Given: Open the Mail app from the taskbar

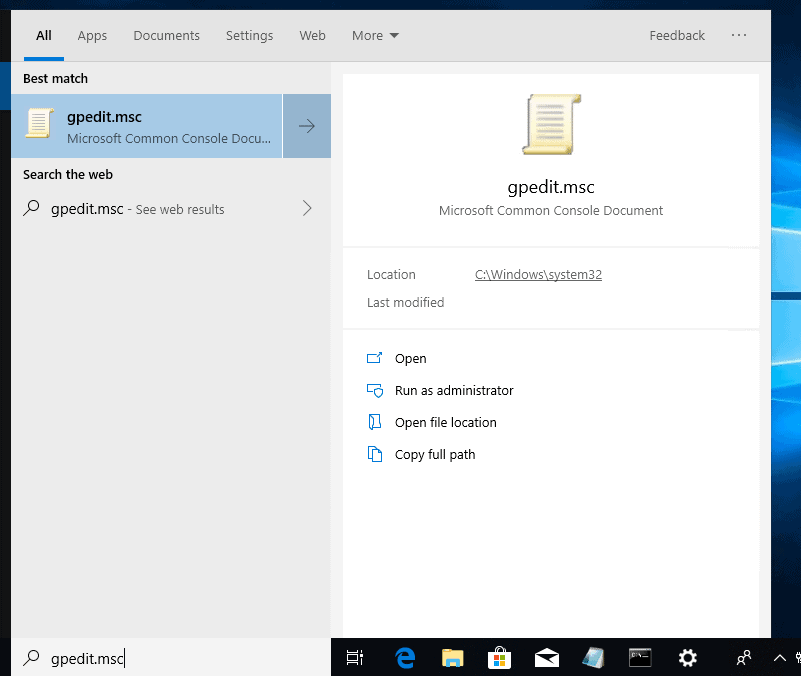Looking at the screenshot, I should coord(547,658).
